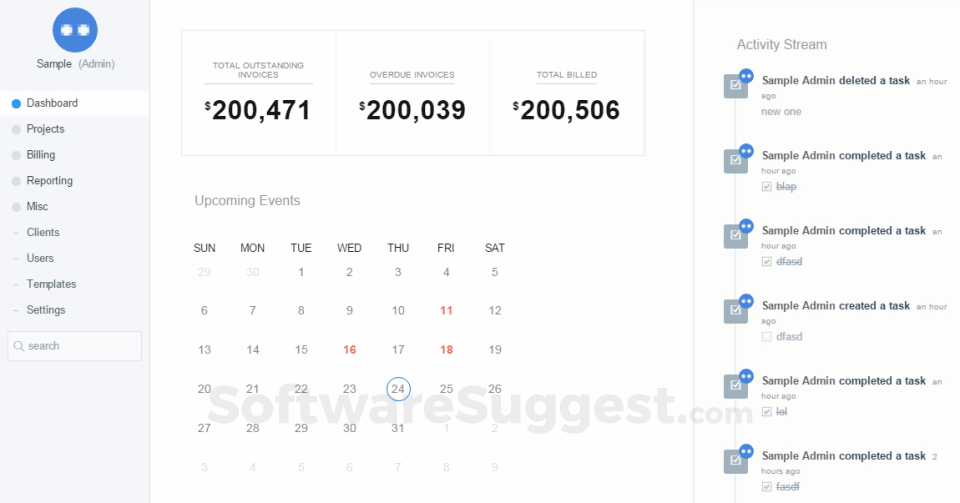The height and width of the screenshot is (503, 960).
Task: Uncheck the 'lol' task checkbox
Action: (x=767, y=412)
